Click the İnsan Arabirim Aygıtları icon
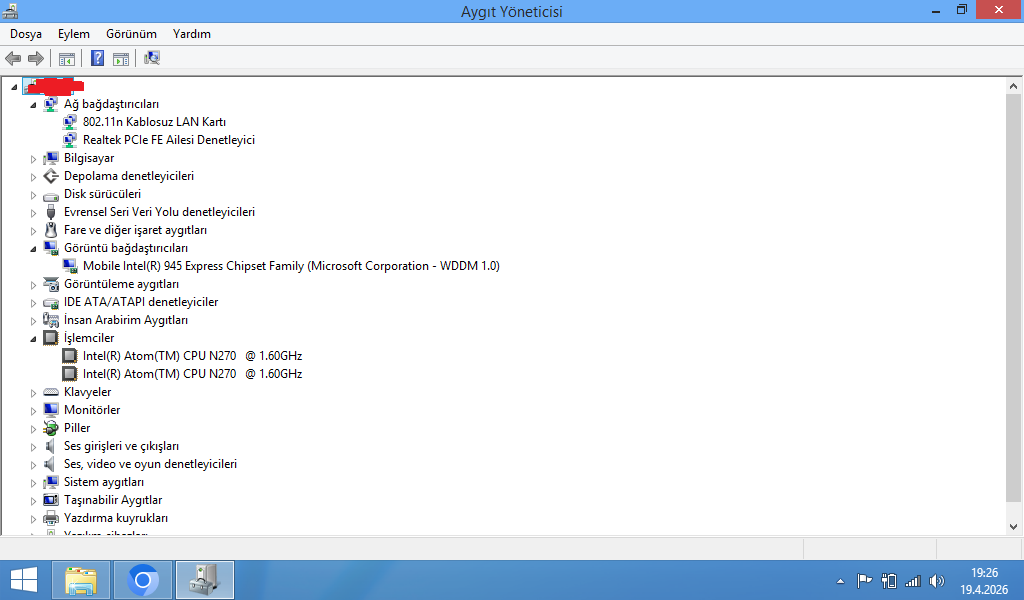The height and width of the screenshot is (600, 1024). (51, 320)
